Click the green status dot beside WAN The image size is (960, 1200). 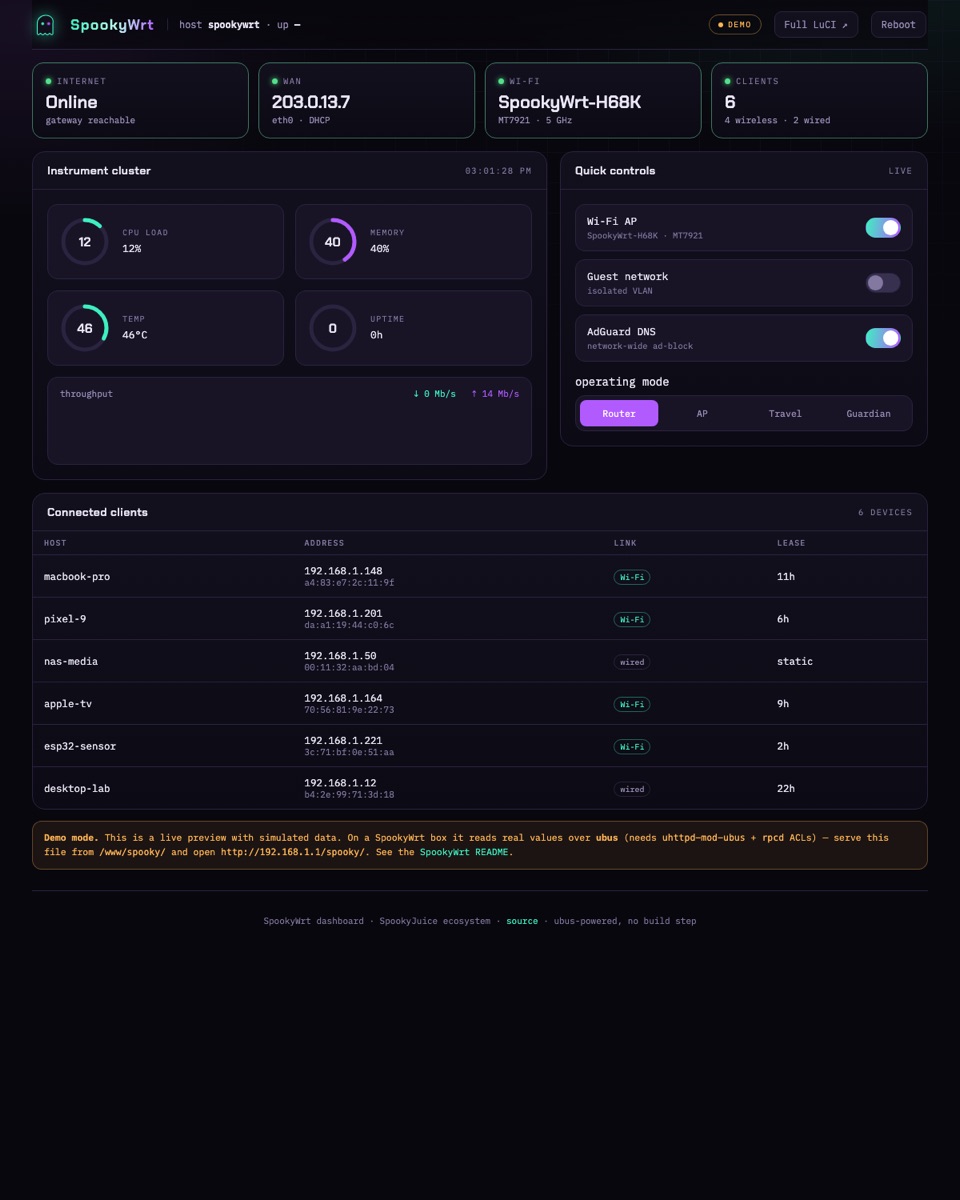tap(275, 81)
